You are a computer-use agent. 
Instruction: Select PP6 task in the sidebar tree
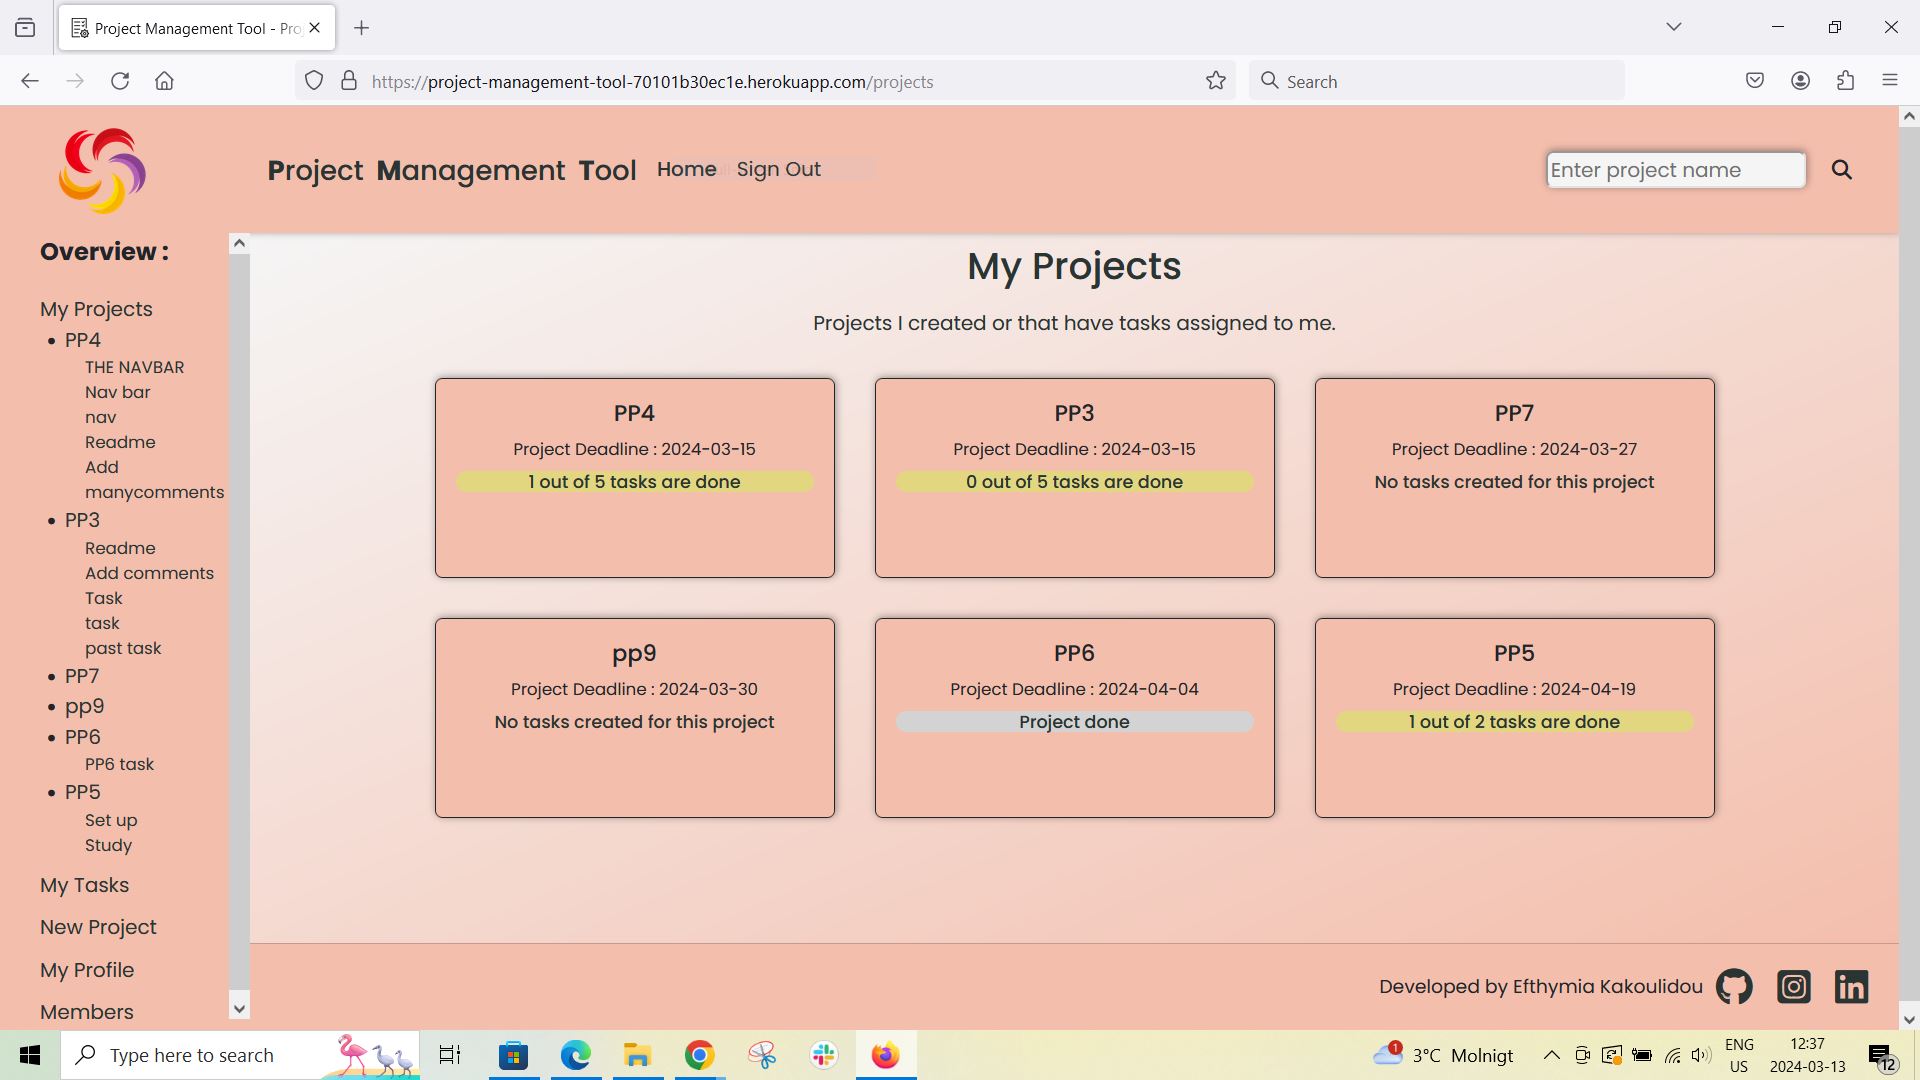119,763
